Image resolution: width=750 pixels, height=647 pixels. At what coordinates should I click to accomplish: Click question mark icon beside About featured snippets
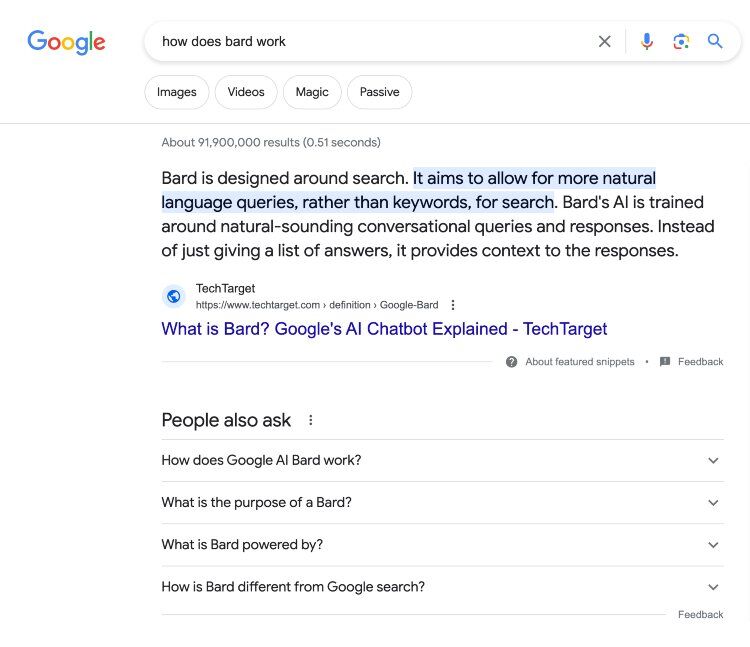point(511,362)
